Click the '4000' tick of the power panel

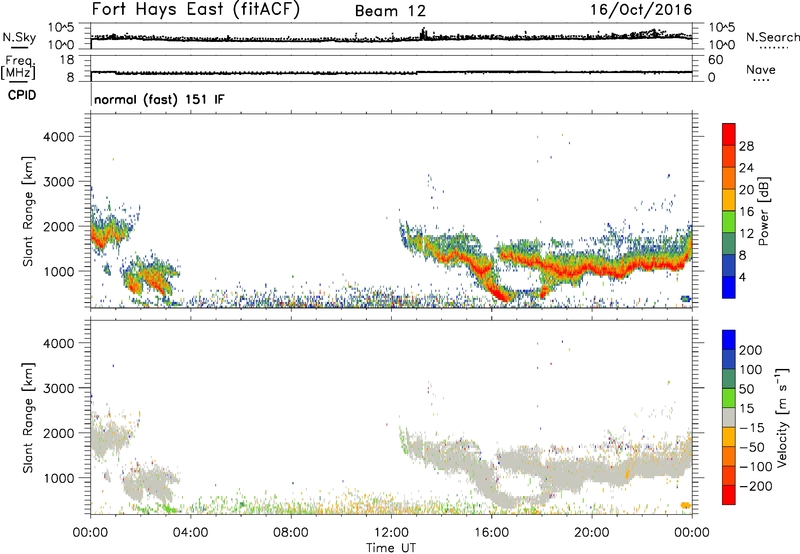click(x=58, y=137)
